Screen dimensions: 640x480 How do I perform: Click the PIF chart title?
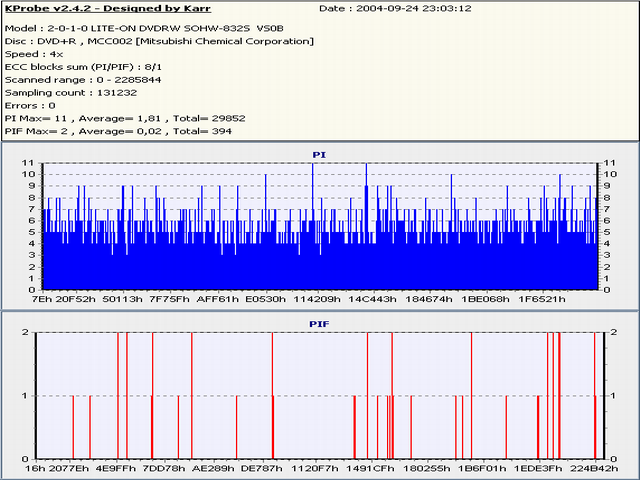pyautogui.click(x=319, y=324)
